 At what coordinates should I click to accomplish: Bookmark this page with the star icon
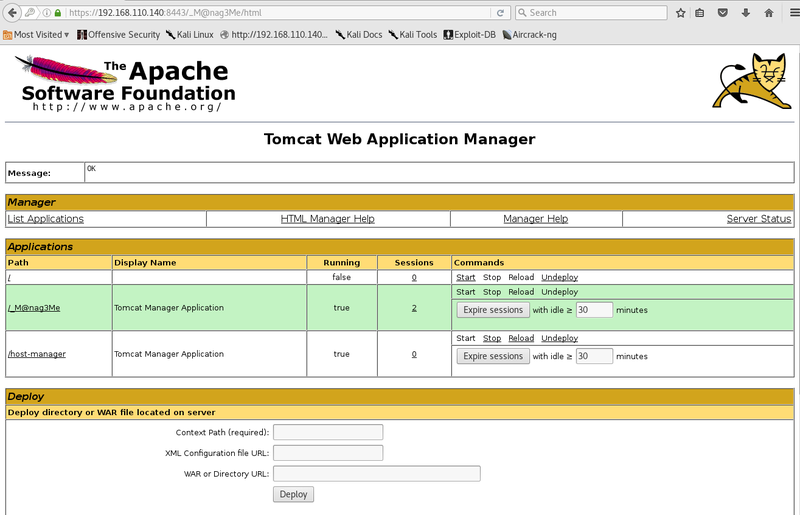[680, 13]
